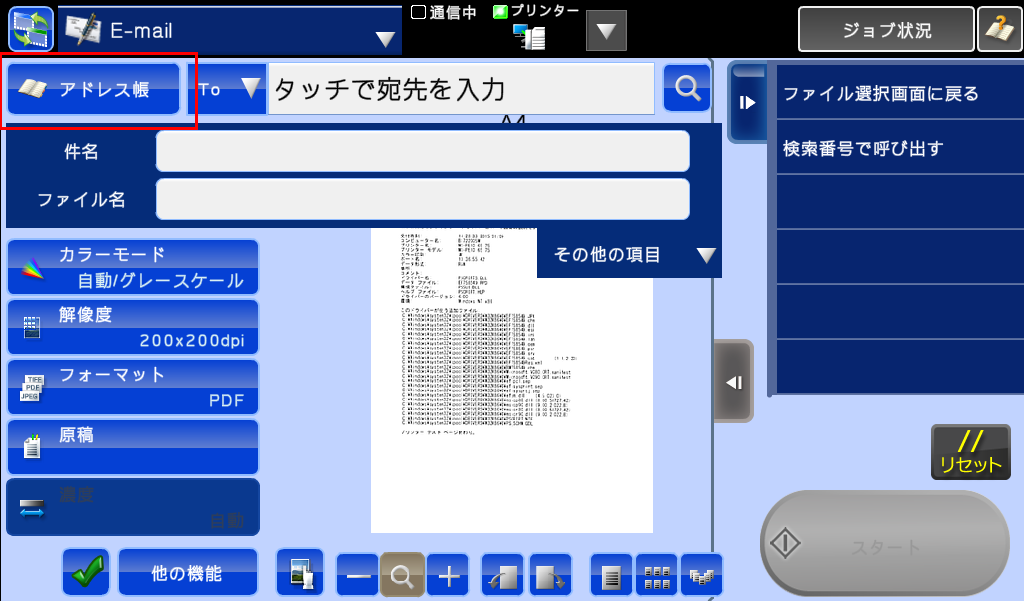The image size is (1024, 601).
Task: Zoom out preview with minus button
Action: pyautogui.click(x=357, y=575)
